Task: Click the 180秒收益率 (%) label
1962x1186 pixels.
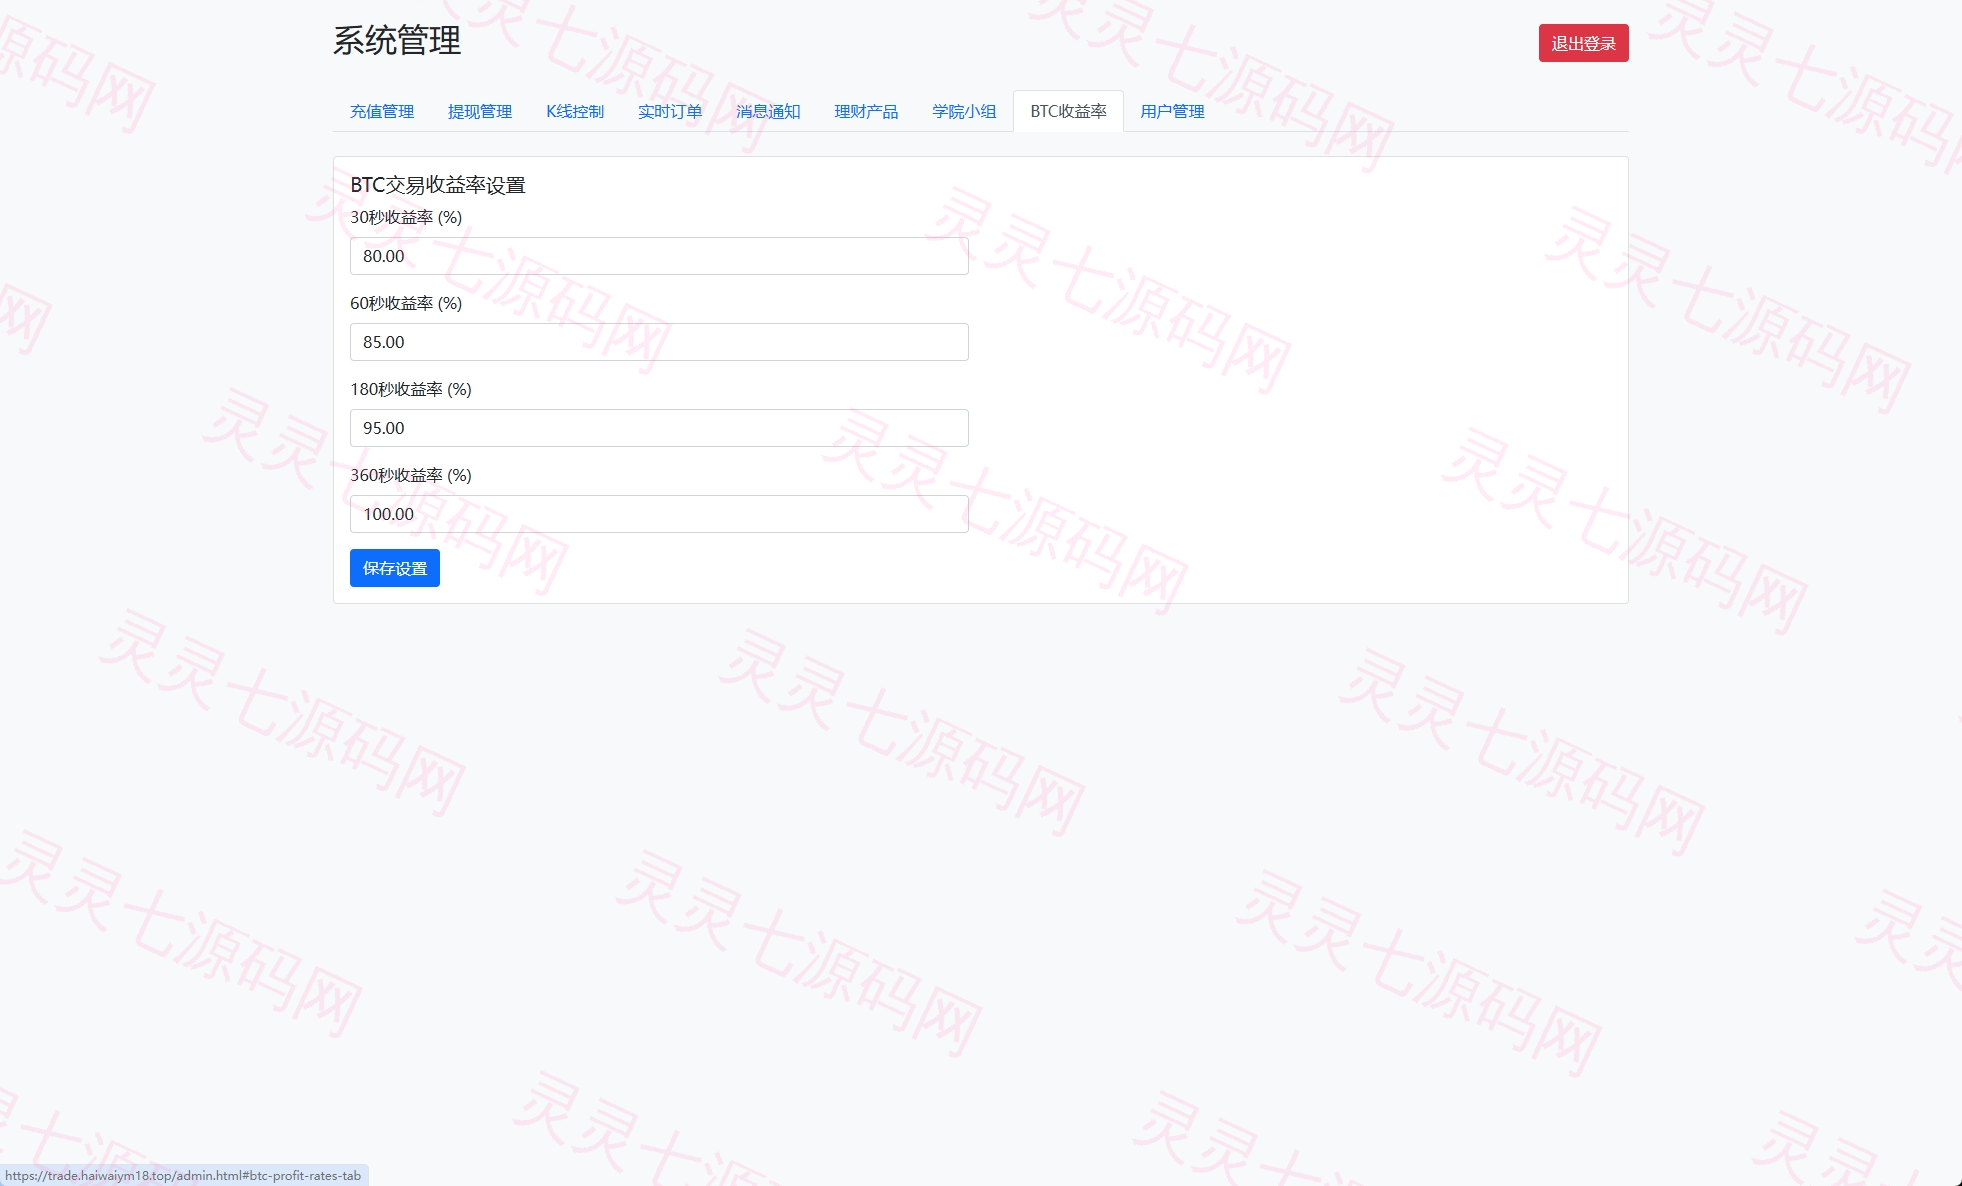Action: 411,389
